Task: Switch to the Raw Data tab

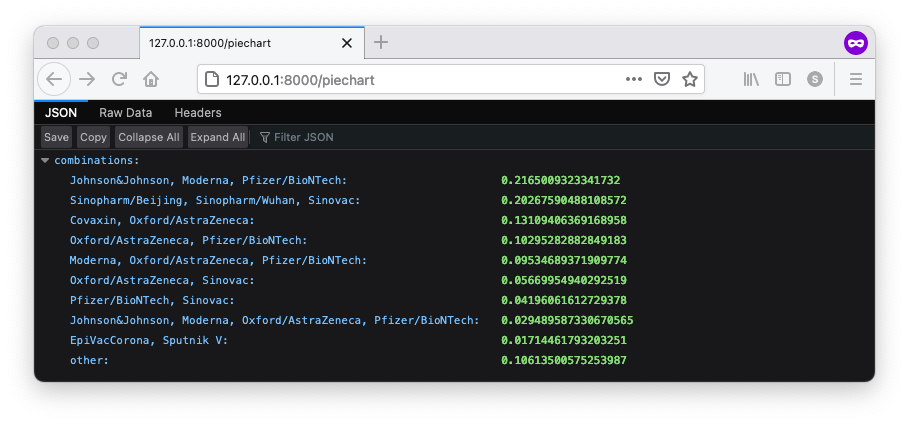Action: 125,113
